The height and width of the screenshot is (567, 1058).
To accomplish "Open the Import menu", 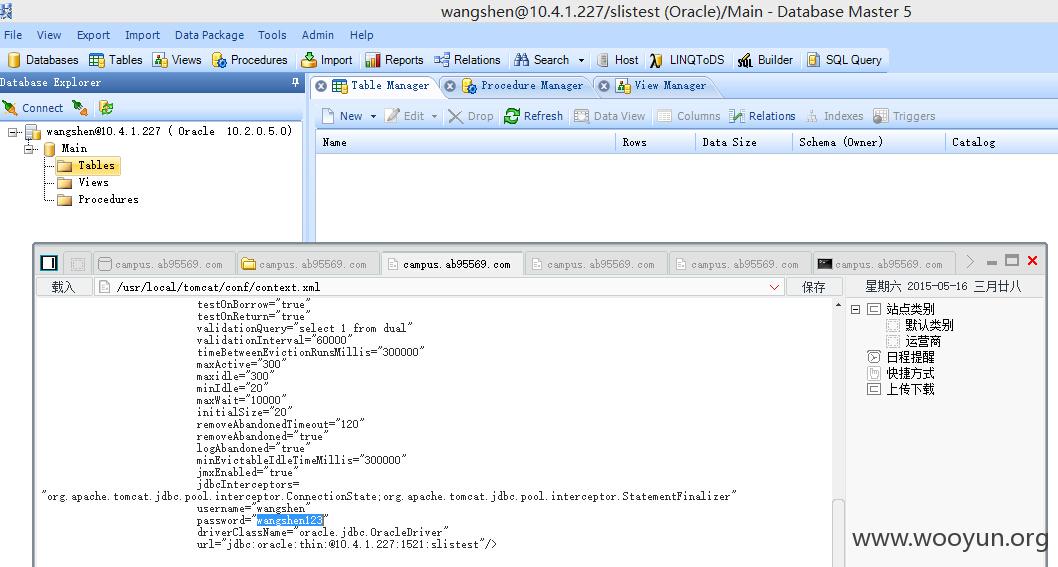I will click(x=142, y=35).
